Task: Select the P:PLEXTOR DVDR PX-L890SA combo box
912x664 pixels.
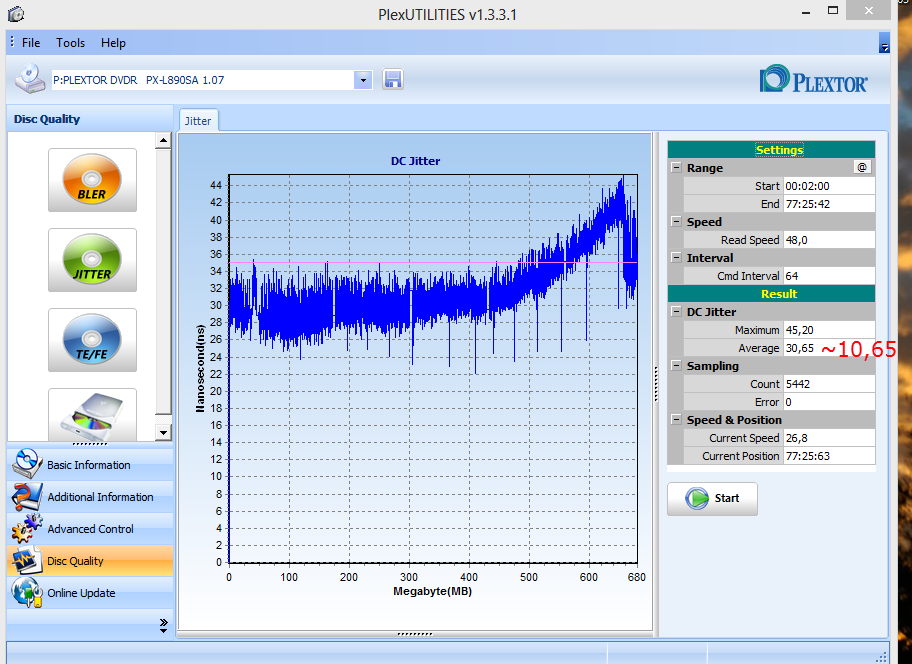Action: click(212, 80)
